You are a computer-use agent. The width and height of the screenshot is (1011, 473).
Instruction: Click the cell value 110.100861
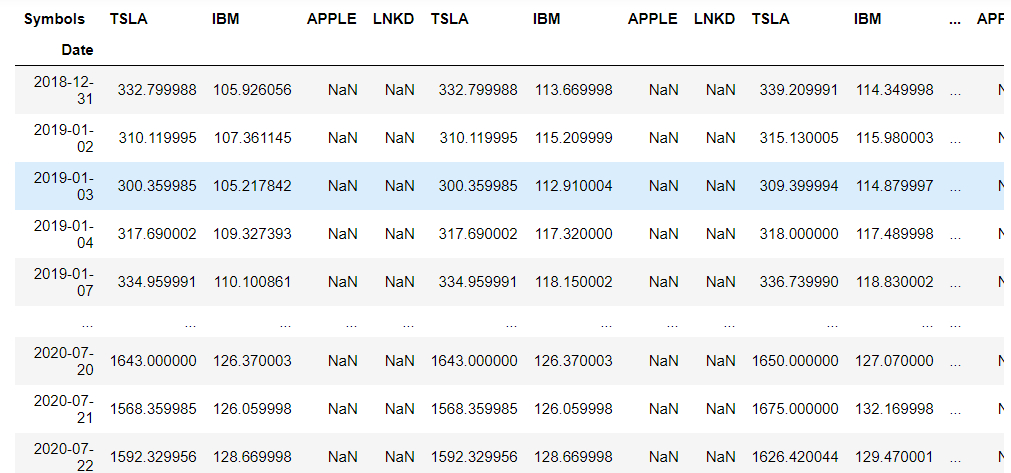point(252,282)
